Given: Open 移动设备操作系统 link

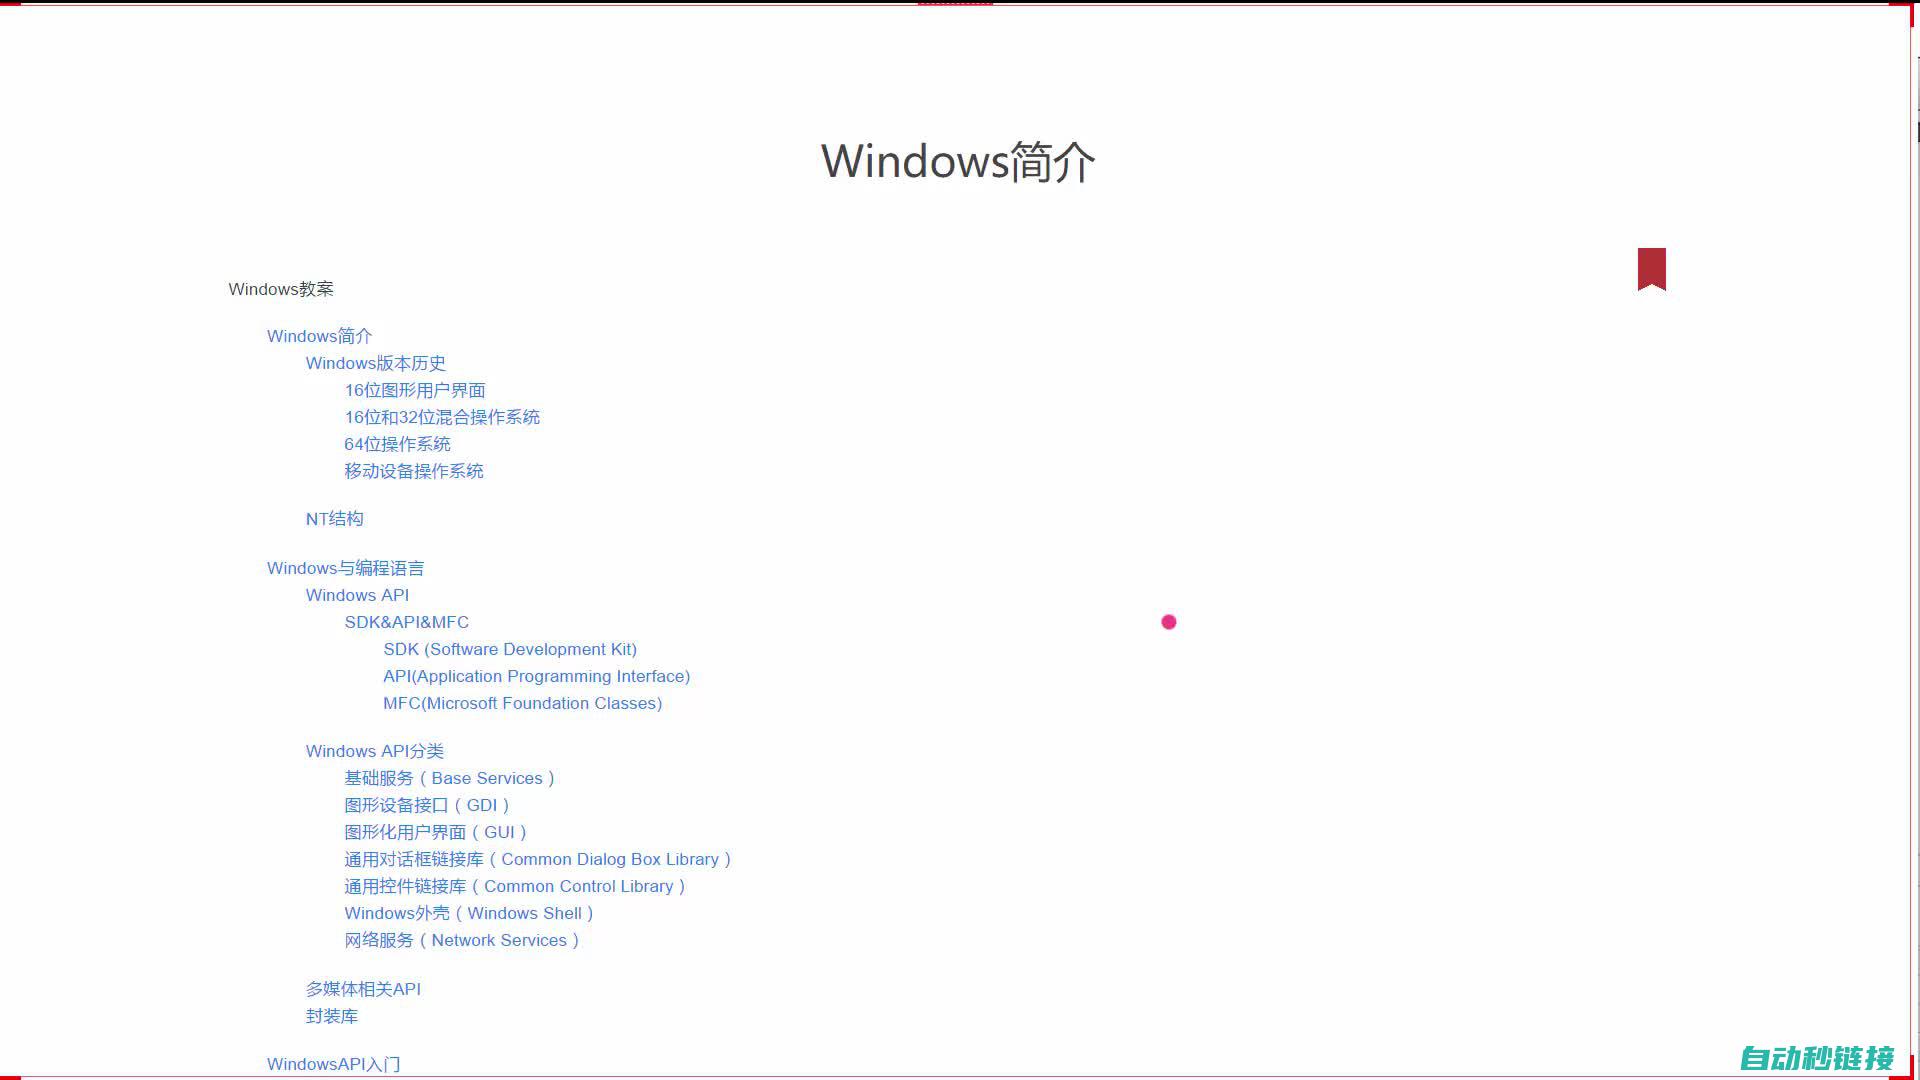Looking at the screenshot, I should (x=414, y=471).
